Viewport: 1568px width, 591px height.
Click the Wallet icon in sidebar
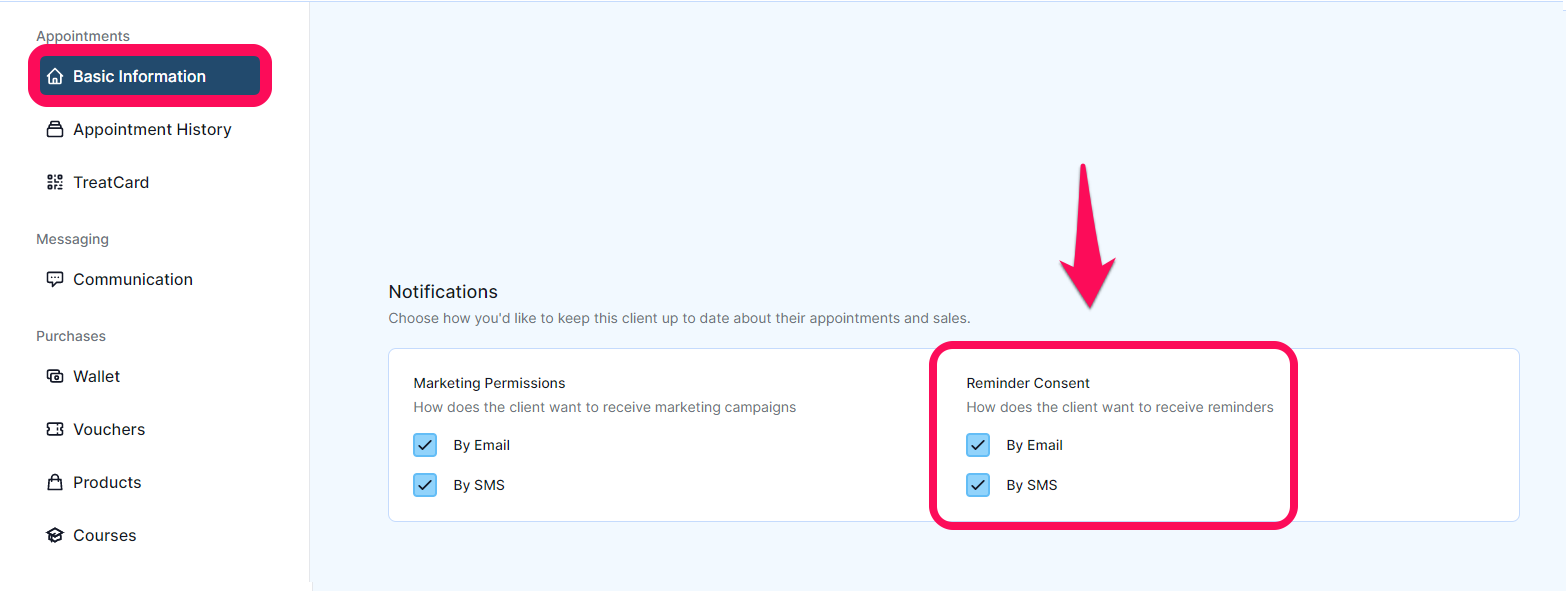pyautogui.click(x=55, y=377)
